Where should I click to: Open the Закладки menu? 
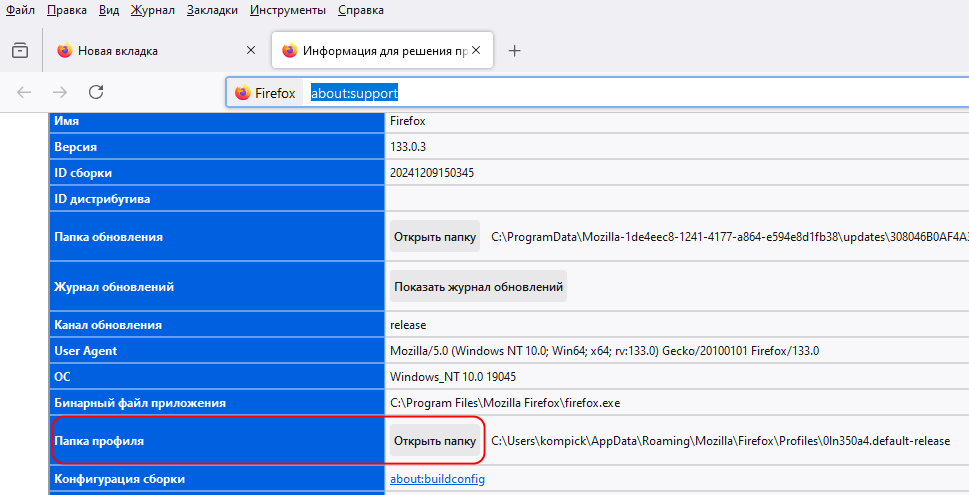pyautogui.click(x=212, y=10)
